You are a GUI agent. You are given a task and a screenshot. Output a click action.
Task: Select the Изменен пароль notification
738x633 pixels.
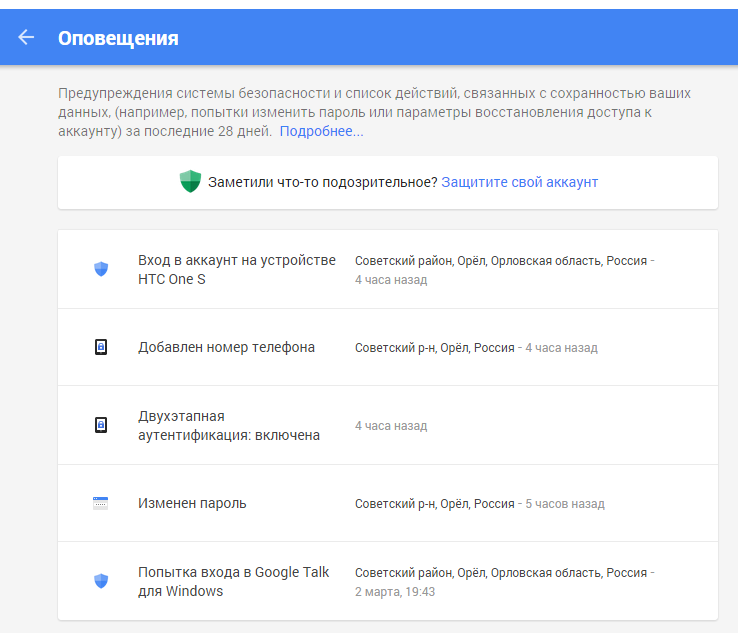[192, 503]
